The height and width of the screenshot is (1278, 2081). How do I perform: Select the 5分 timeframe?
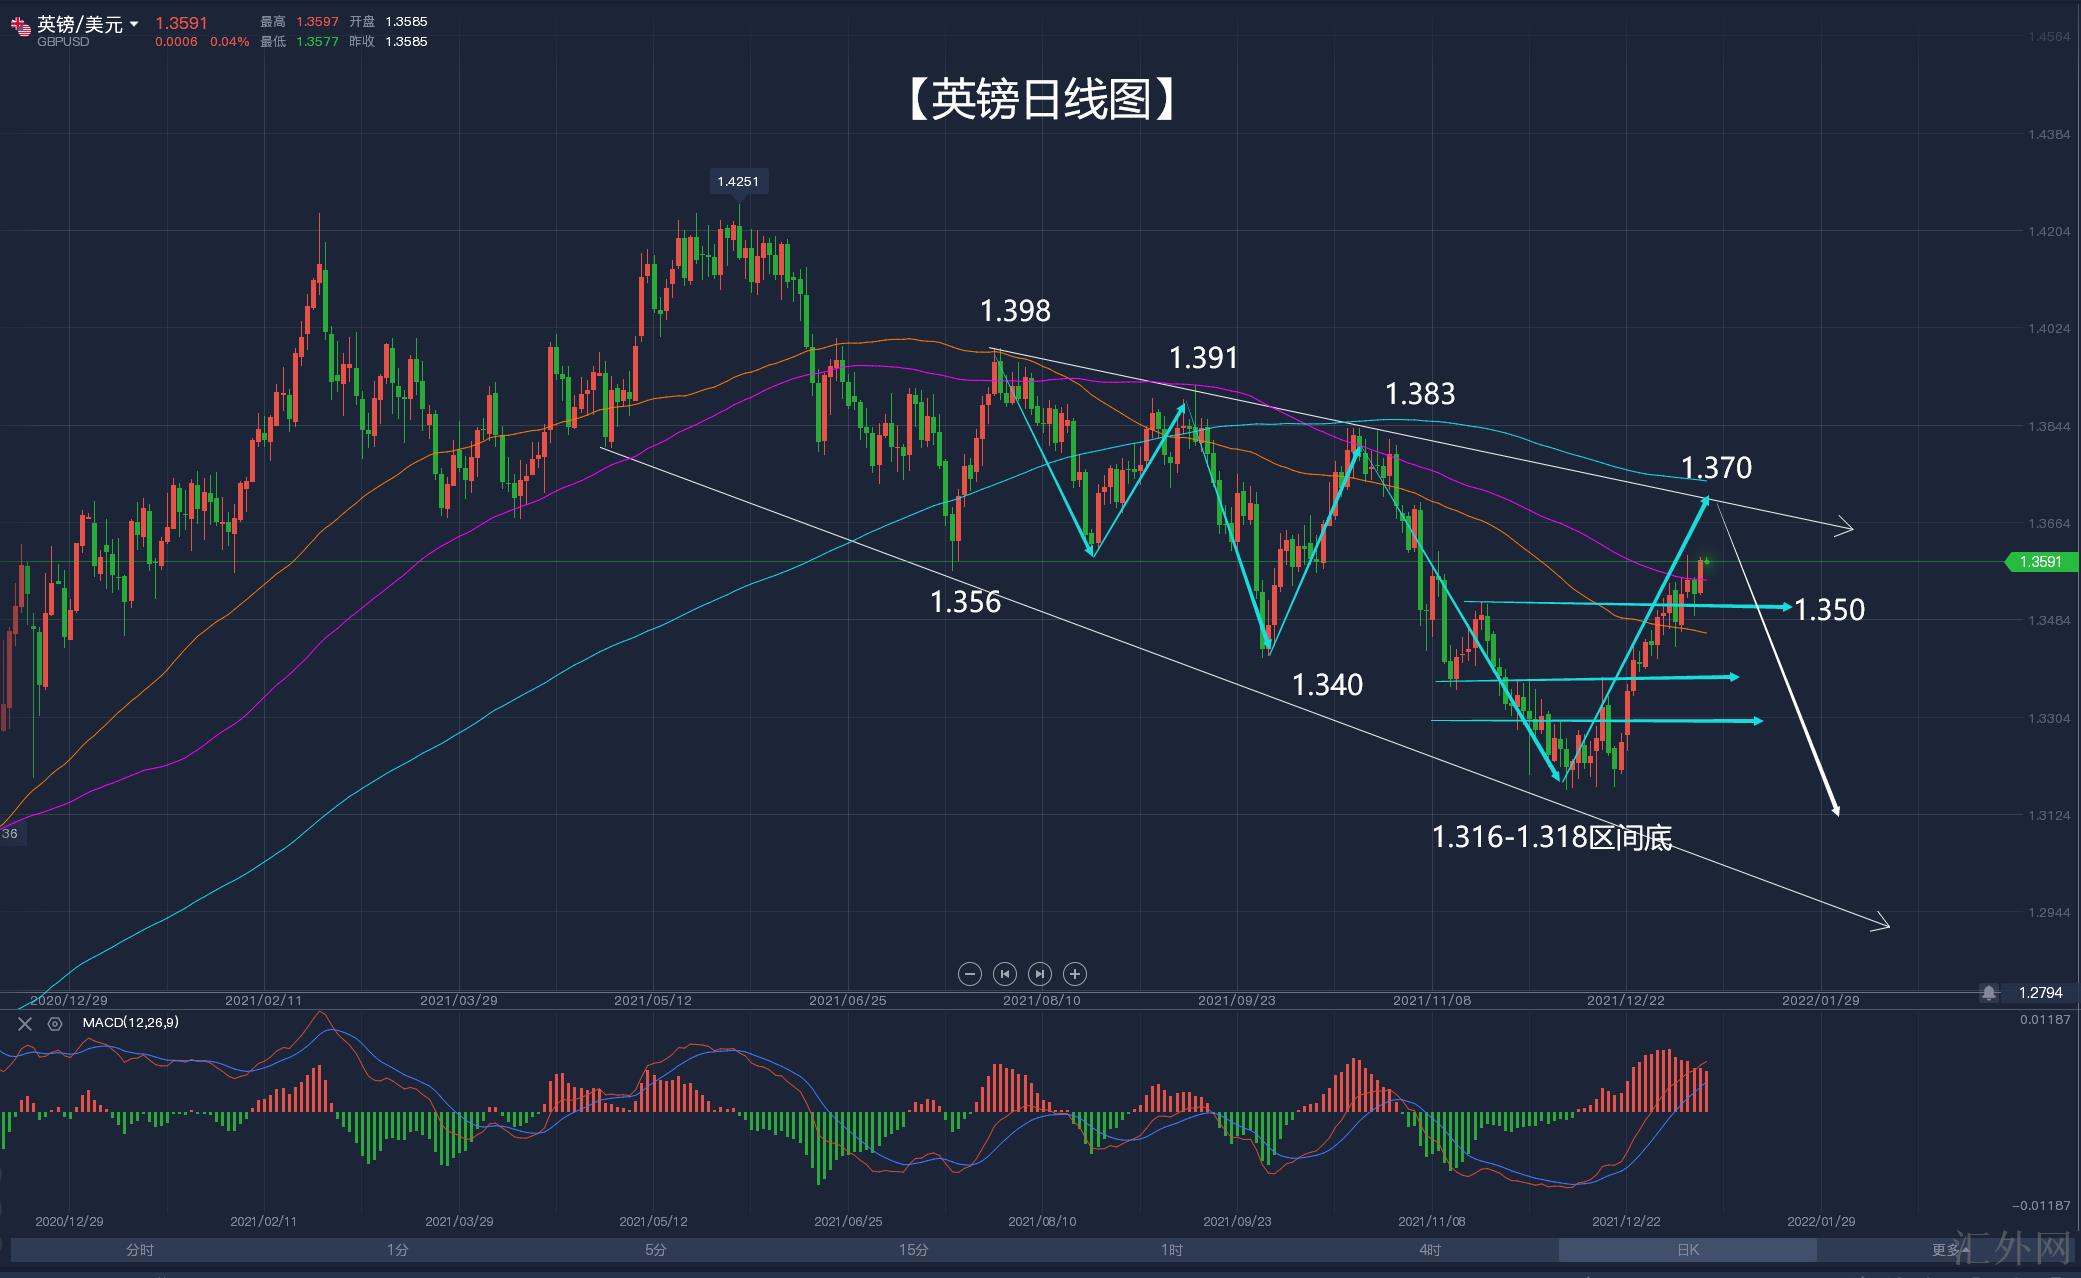coord(655,1249)
